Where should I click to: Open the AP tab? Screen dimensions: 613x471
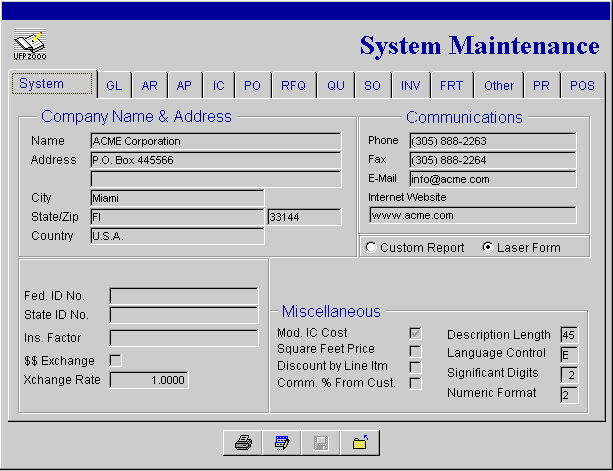[x=184, y=86]
